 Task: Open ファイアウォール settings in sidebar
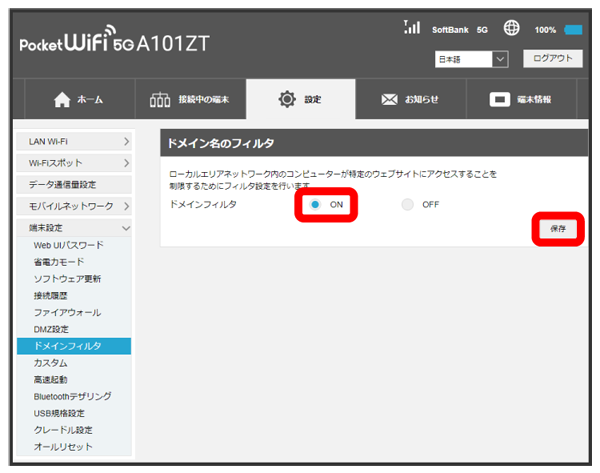point(66,313)
